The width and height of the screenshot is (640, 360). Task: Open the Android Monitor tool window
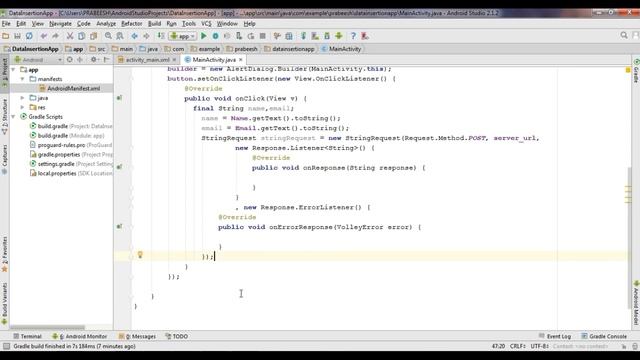80,336
